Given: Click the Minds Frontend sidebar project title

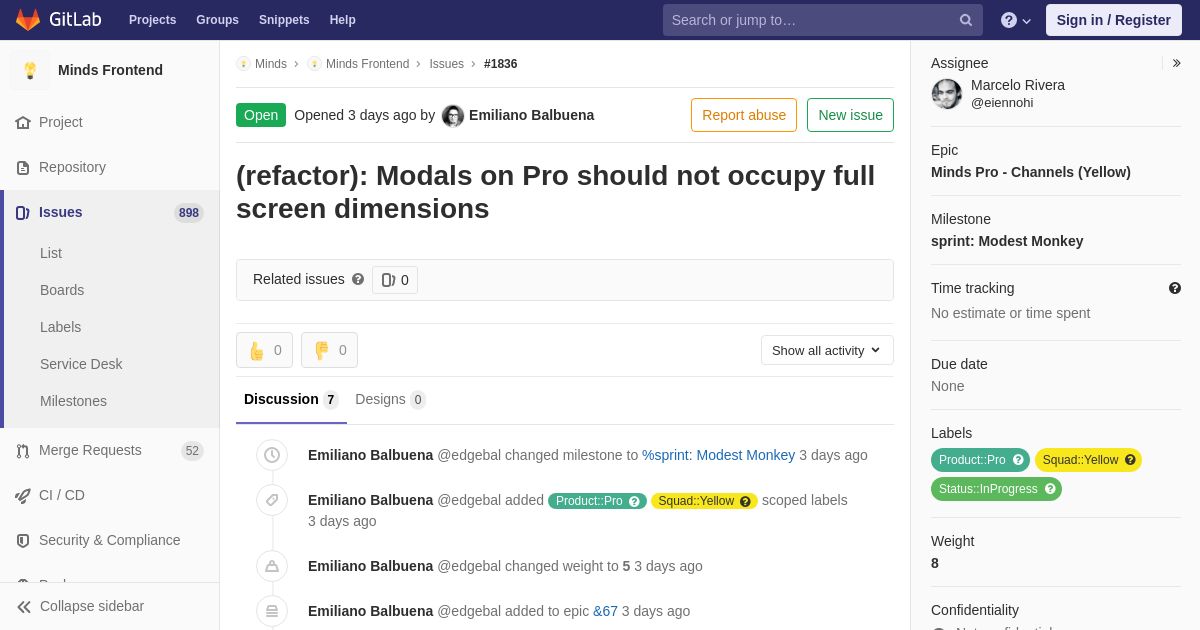Looking at the screenshot, I should point(110,70).
